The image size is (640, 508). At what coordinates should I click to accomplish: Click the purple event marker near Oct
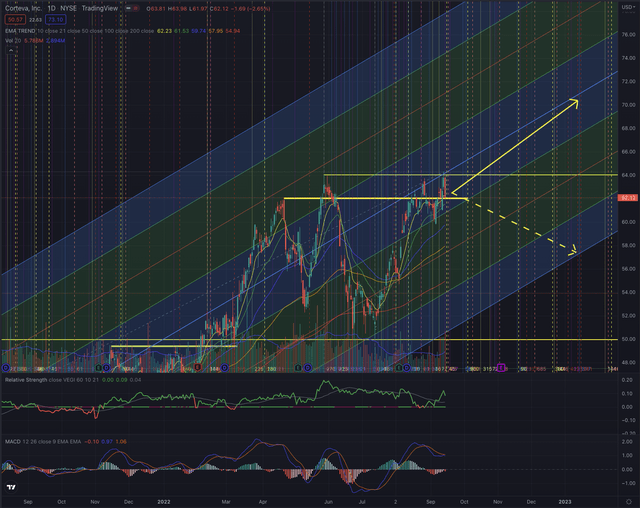(501, 368)
